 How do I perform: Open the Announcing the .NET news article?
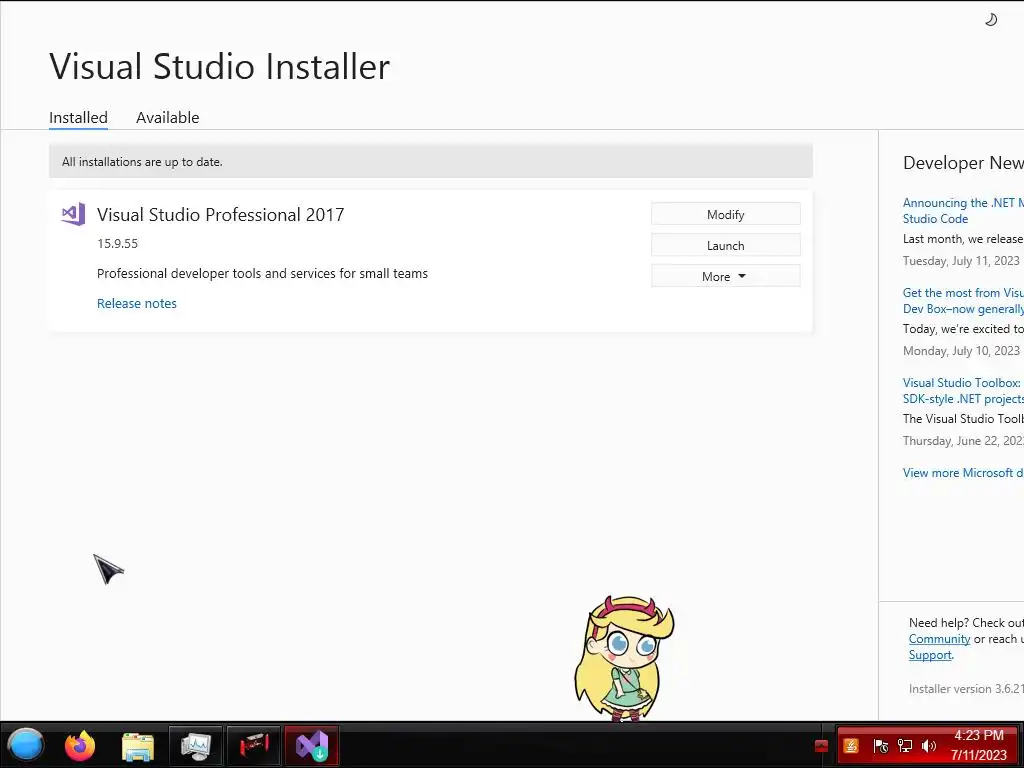[x=963, y=210]
